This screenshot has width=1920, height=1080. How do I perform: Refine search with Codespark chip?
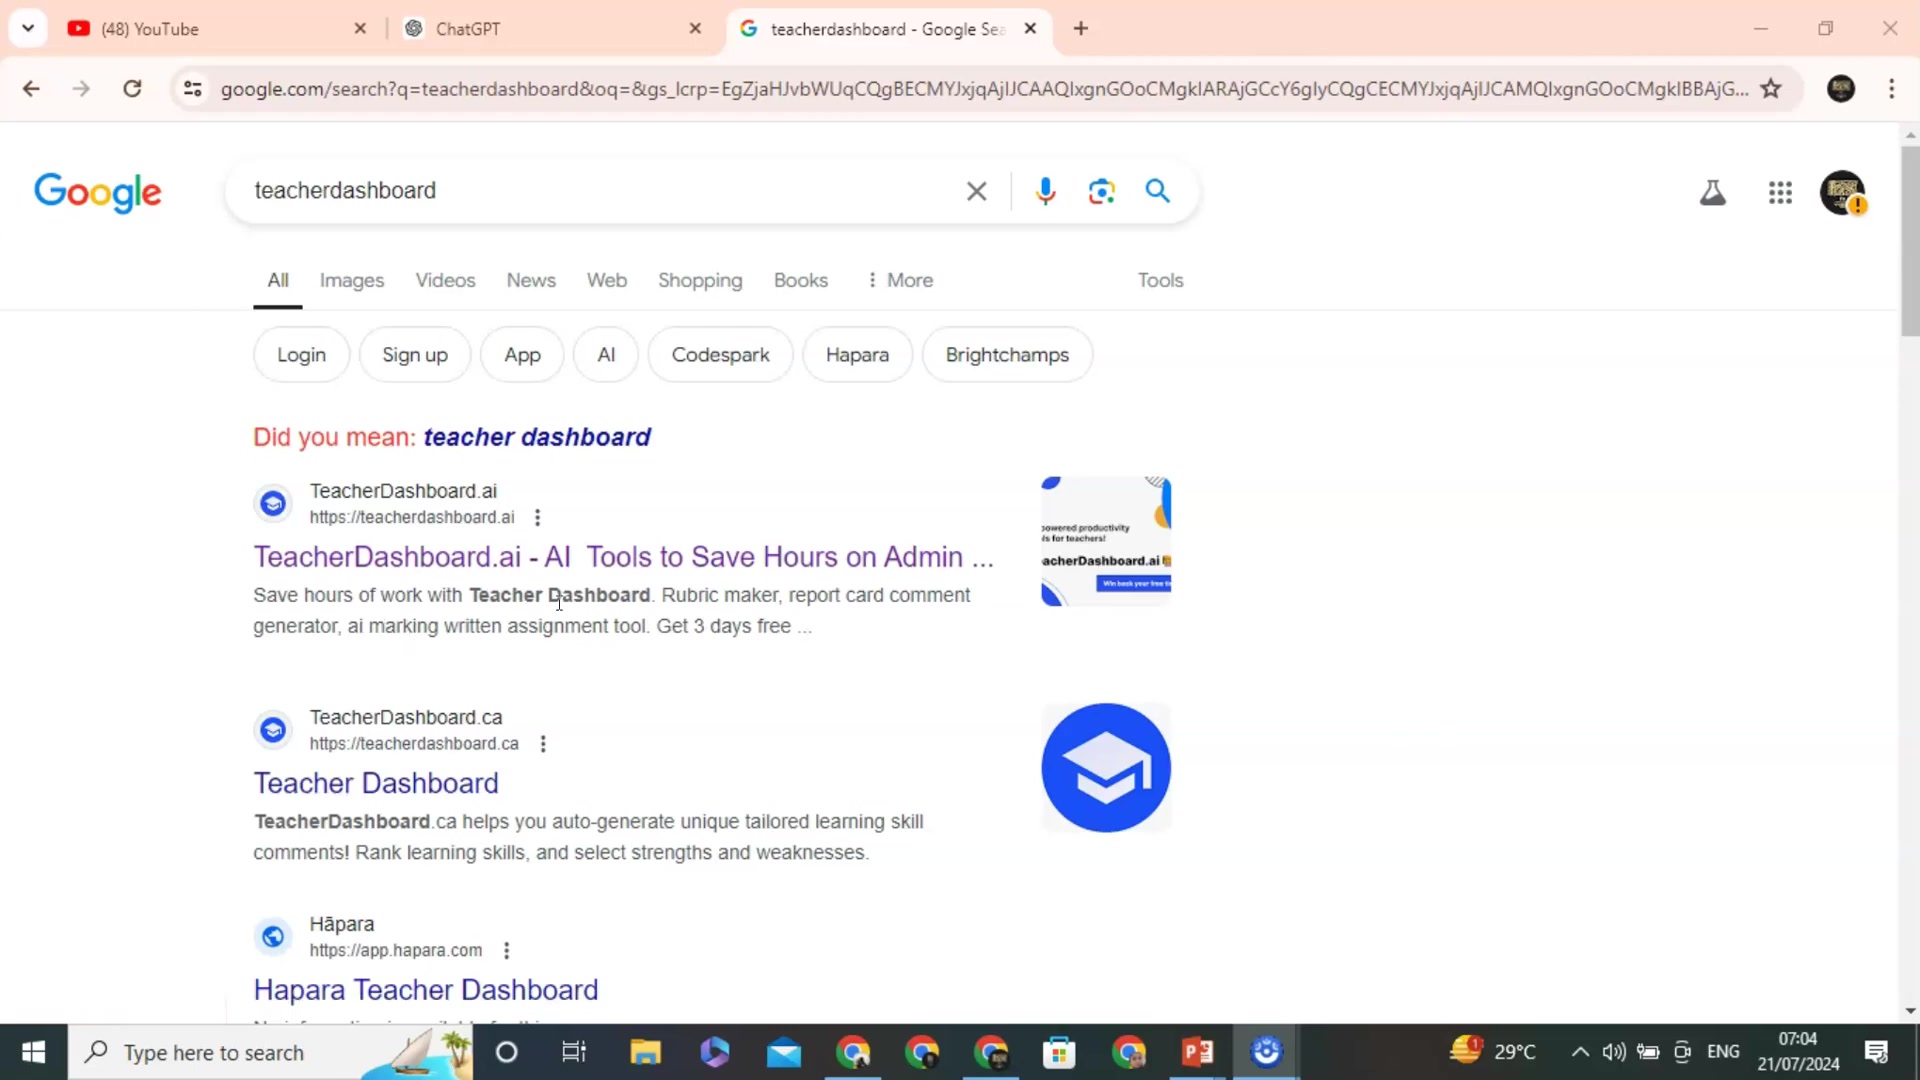pos(720,355)
